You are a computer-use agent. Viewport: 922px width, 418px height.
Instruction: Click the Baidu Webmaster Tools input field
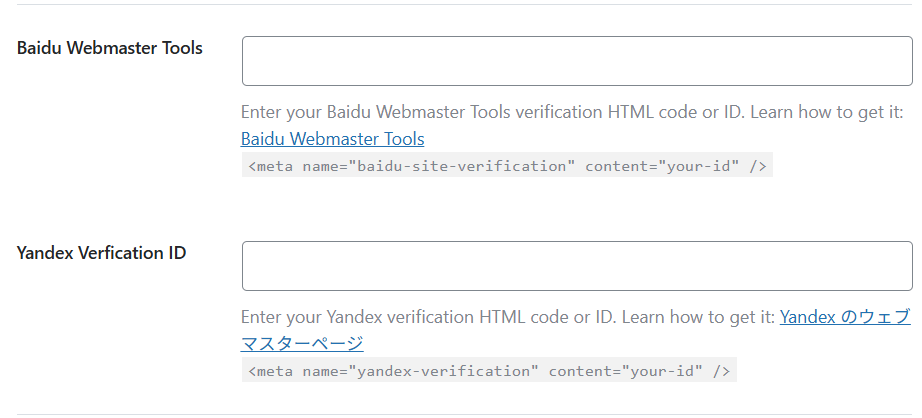click(x=576, y=61)
